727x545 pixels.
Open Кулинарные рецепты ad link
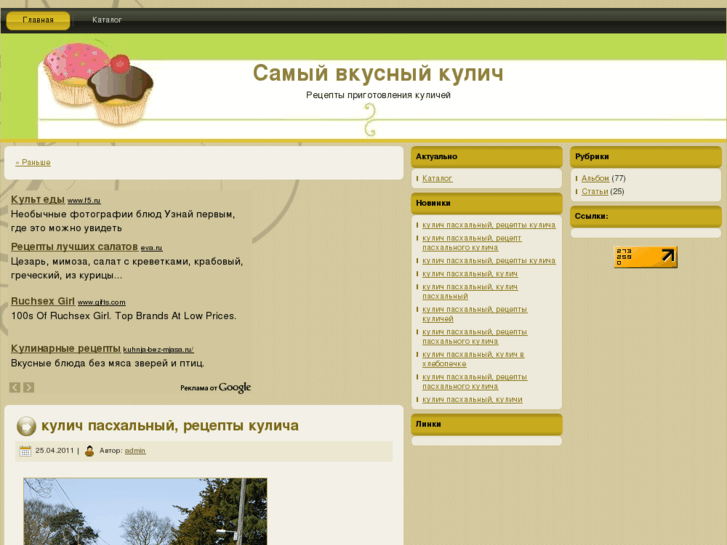coord(65,348)
